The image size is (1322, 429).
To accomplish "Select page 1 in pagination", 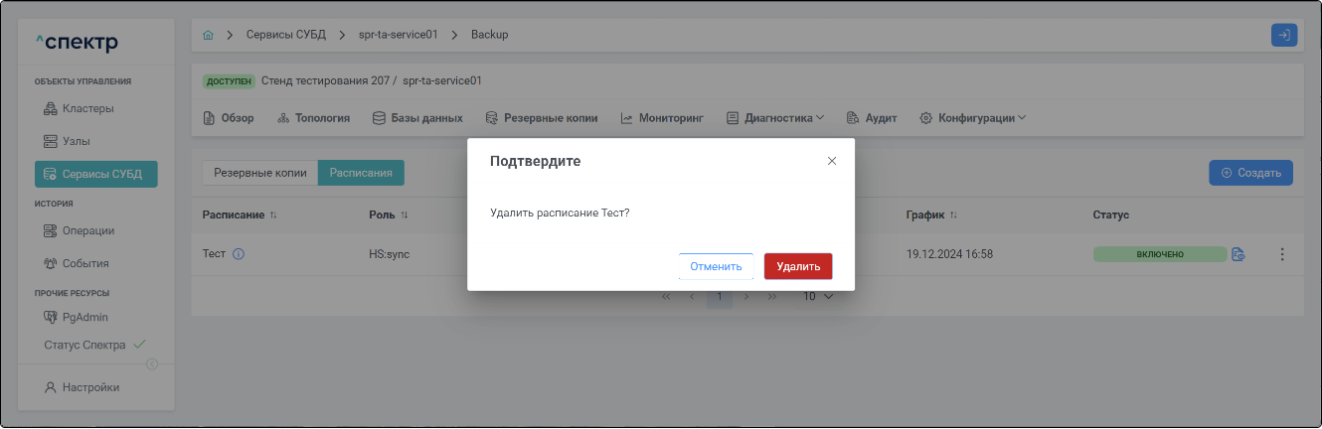I will (719, 297).
